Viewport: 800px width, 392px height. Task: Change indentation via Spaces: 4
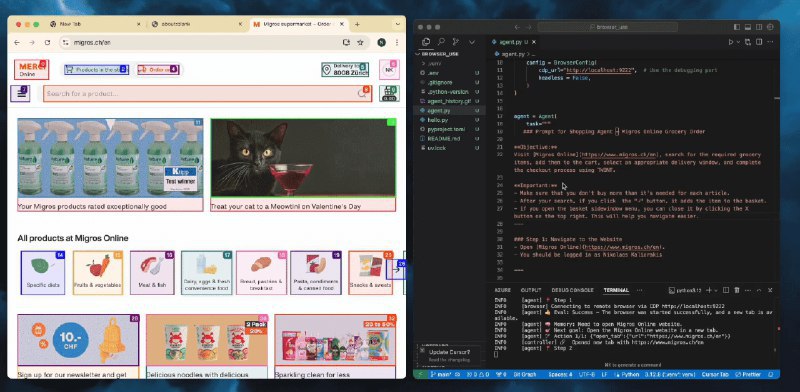(x=560, y=374)
